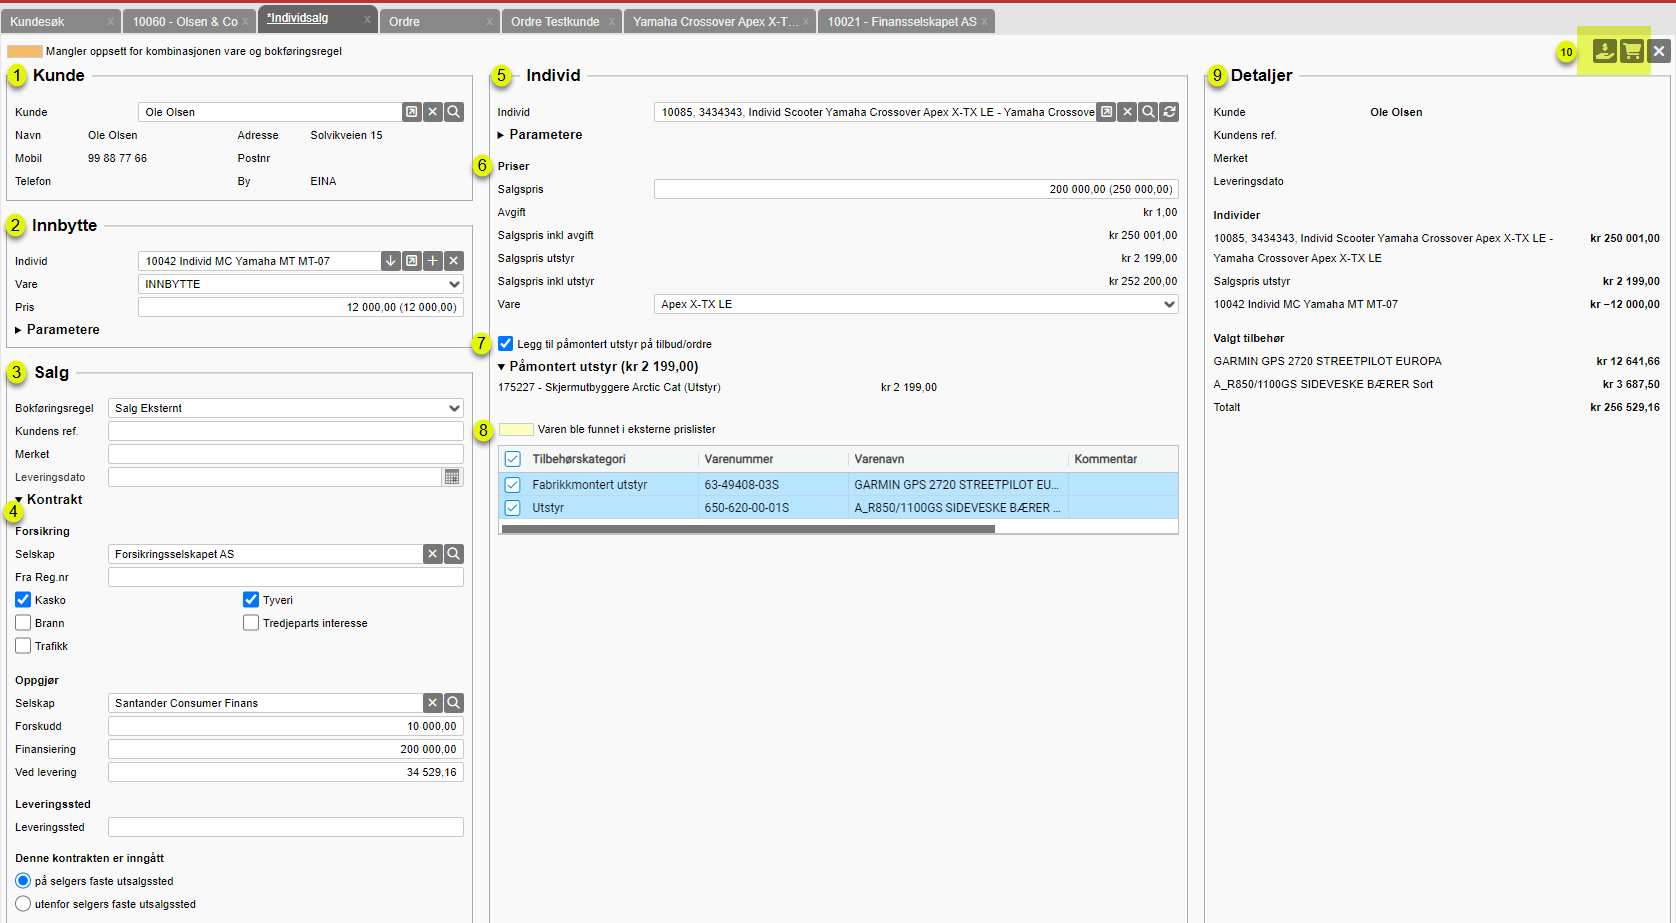
Task: Uncheck the Tyveri insurance checkbox
Action: (x=251, y=600)
